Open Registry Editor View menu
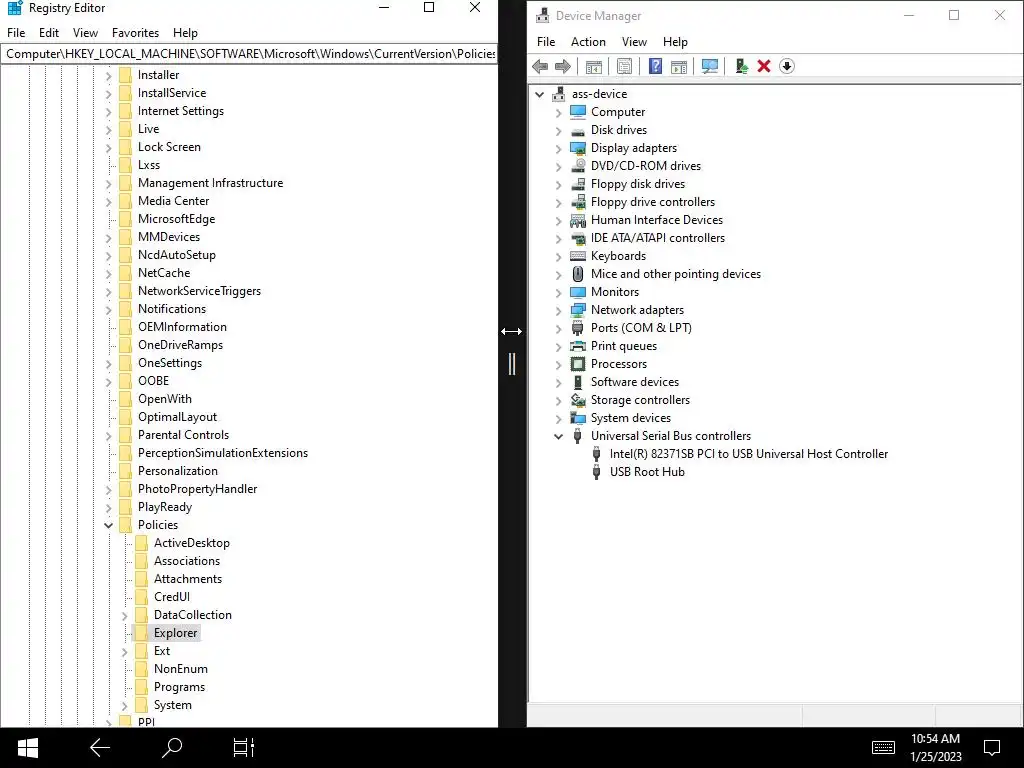 tap(85, 33)
